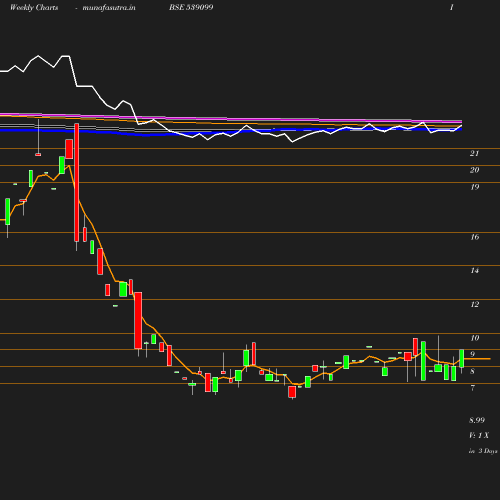Click the price axis label 20
Screen dimensions: 500x500
(474, 170)
